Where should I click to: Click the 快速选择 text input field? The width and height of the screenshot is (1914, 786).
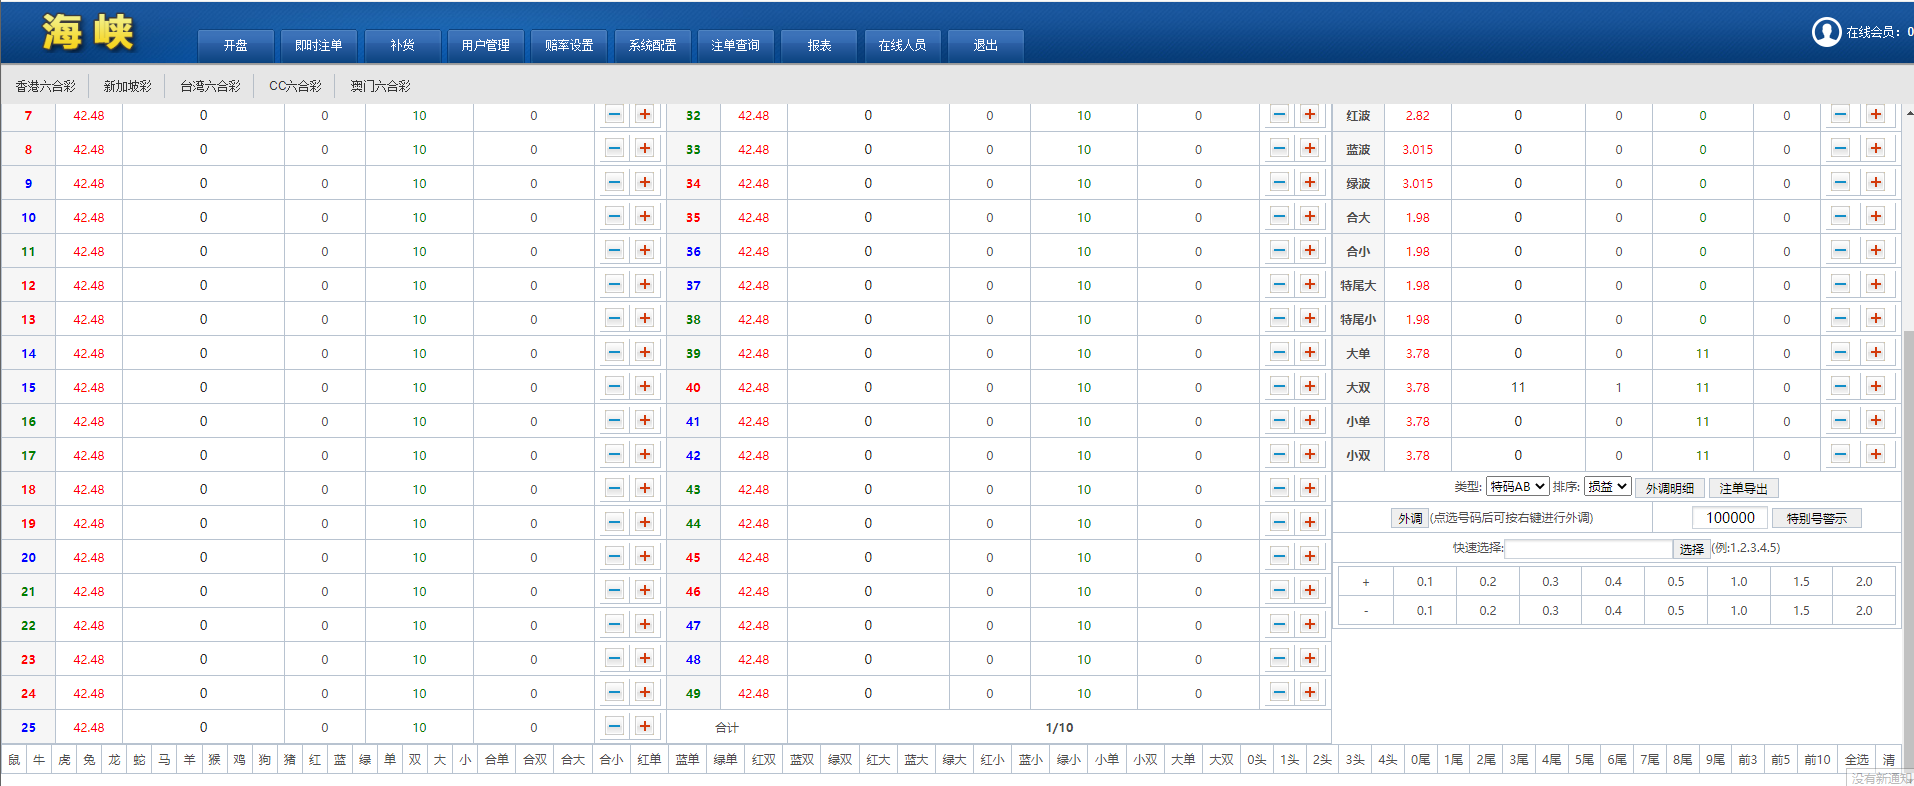tap(1588, 549)
